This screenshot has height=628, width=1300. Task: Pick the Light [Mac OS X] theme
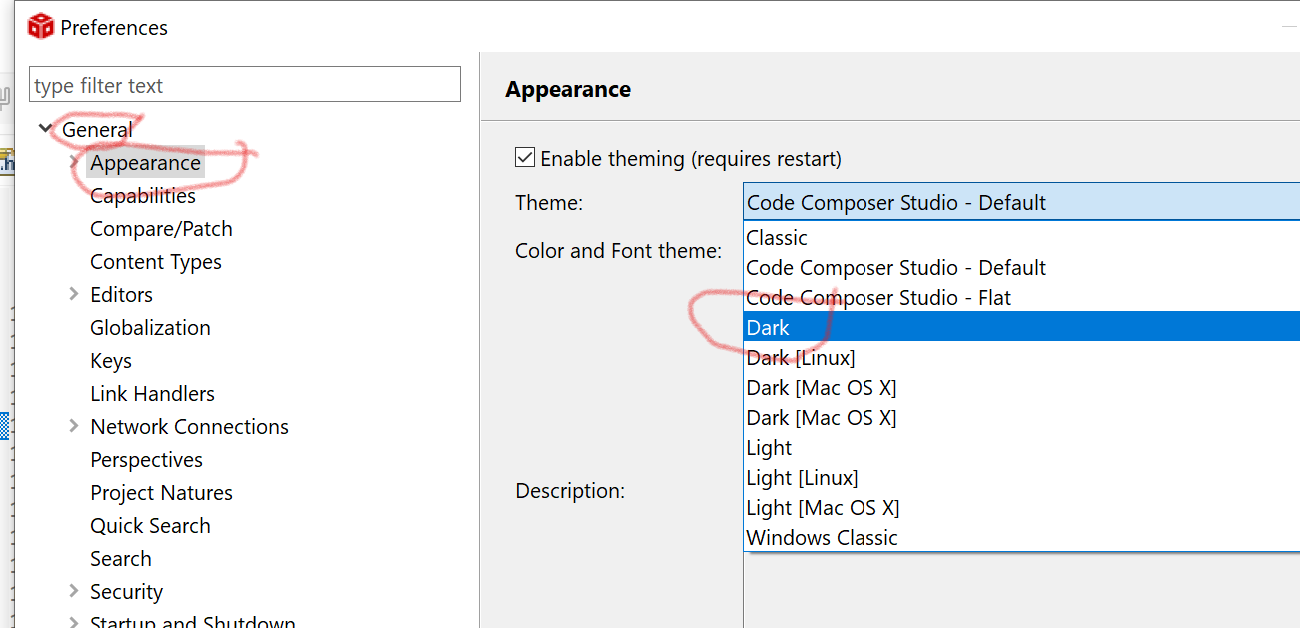pos(822,507)
